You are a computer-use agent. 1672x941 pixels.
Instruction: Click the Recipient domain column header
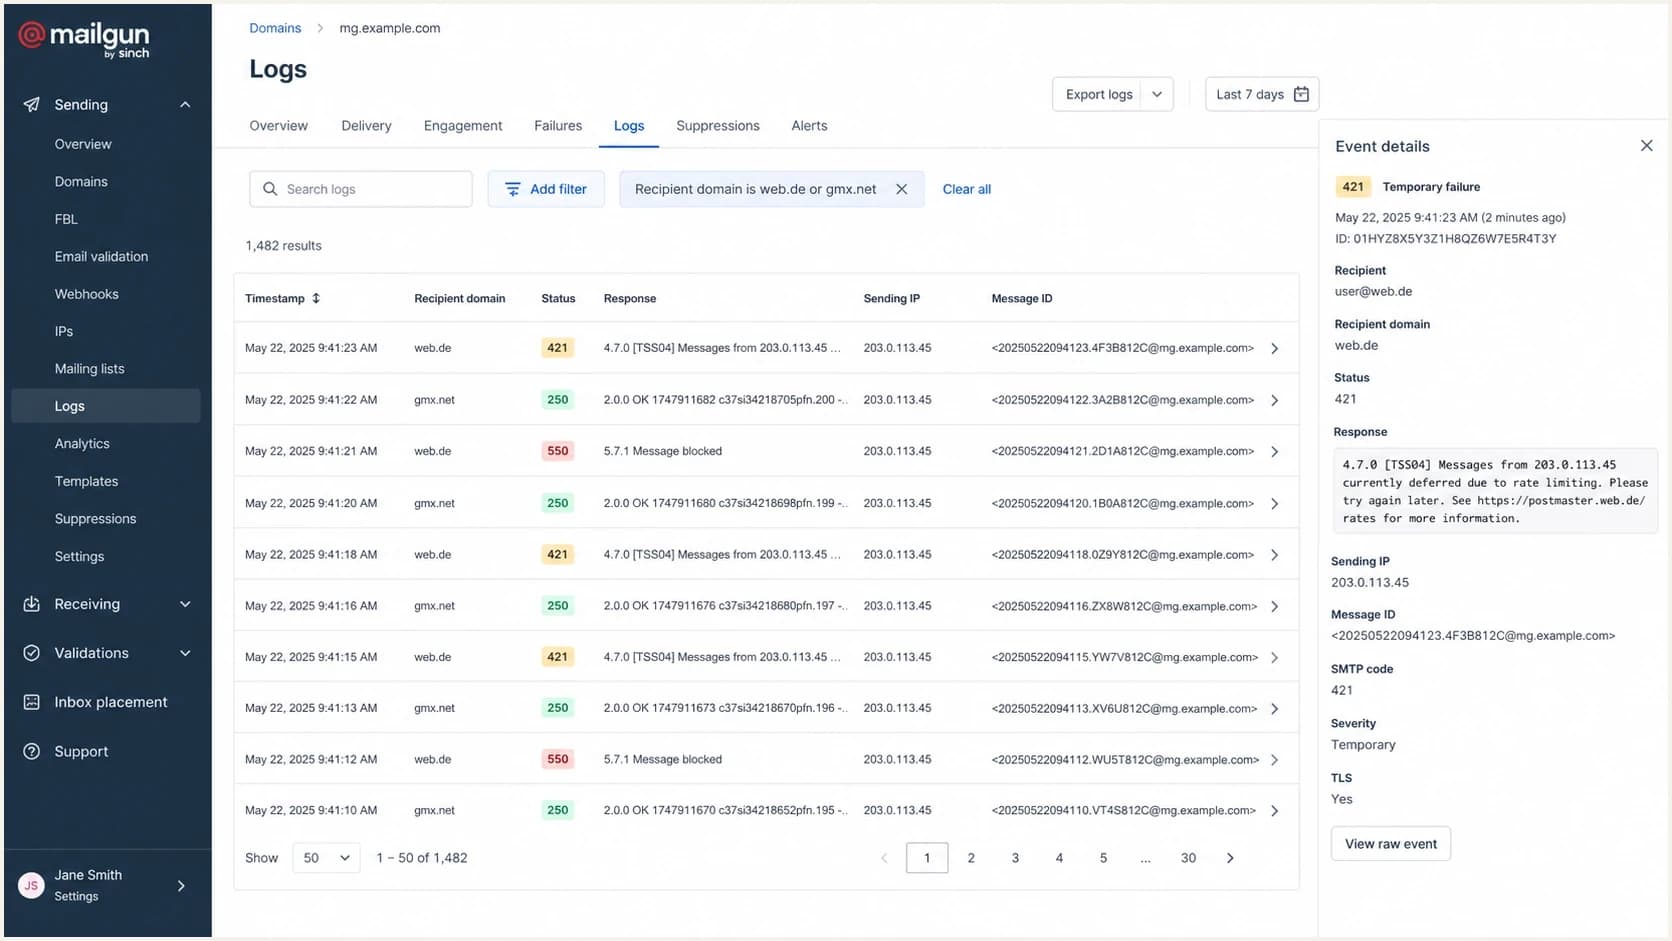point(460,298)
